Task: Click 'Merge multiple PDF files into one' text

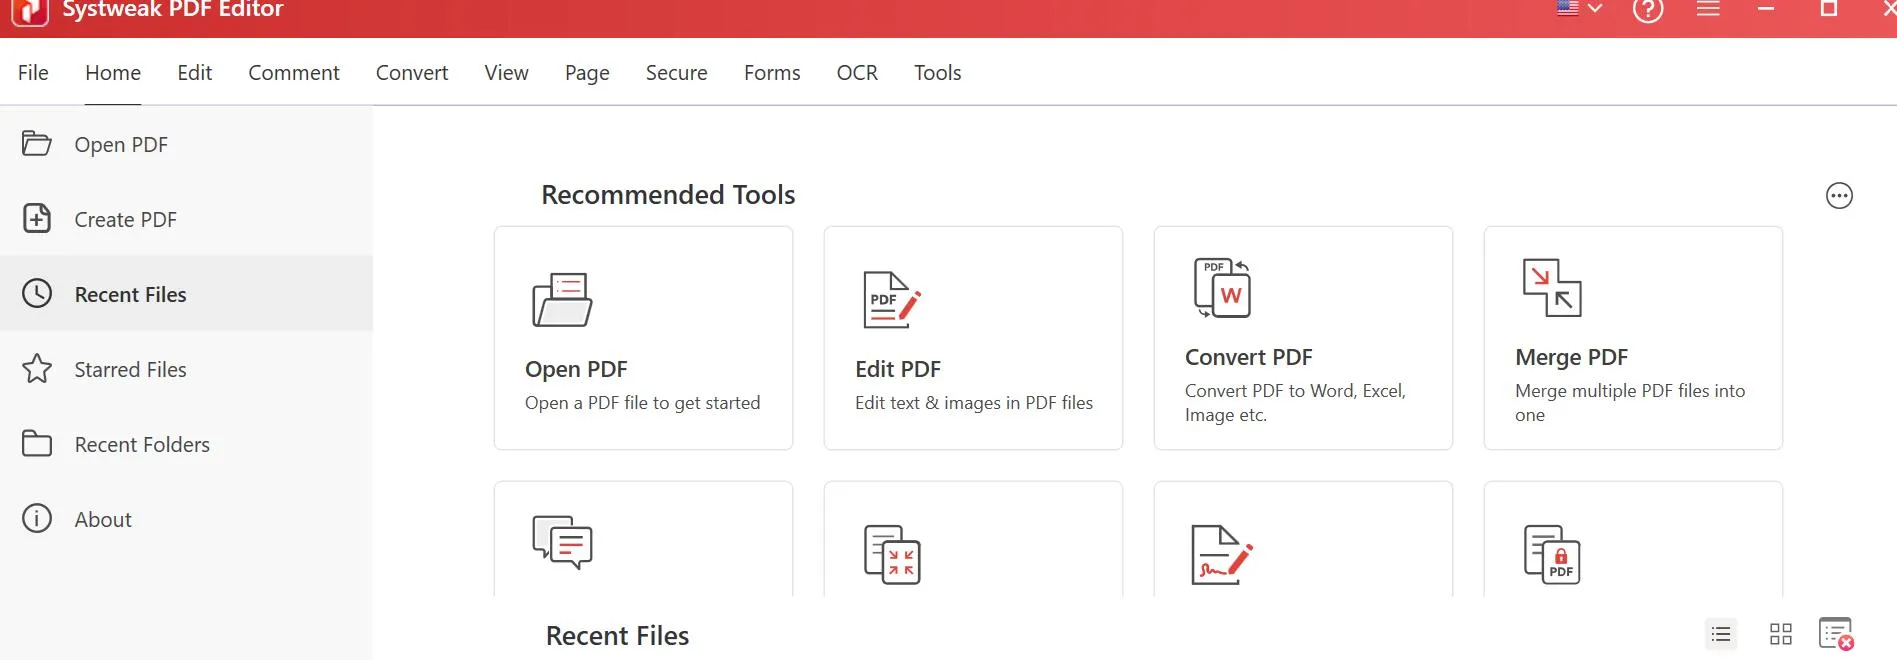Action: [x=1630, y=403]
